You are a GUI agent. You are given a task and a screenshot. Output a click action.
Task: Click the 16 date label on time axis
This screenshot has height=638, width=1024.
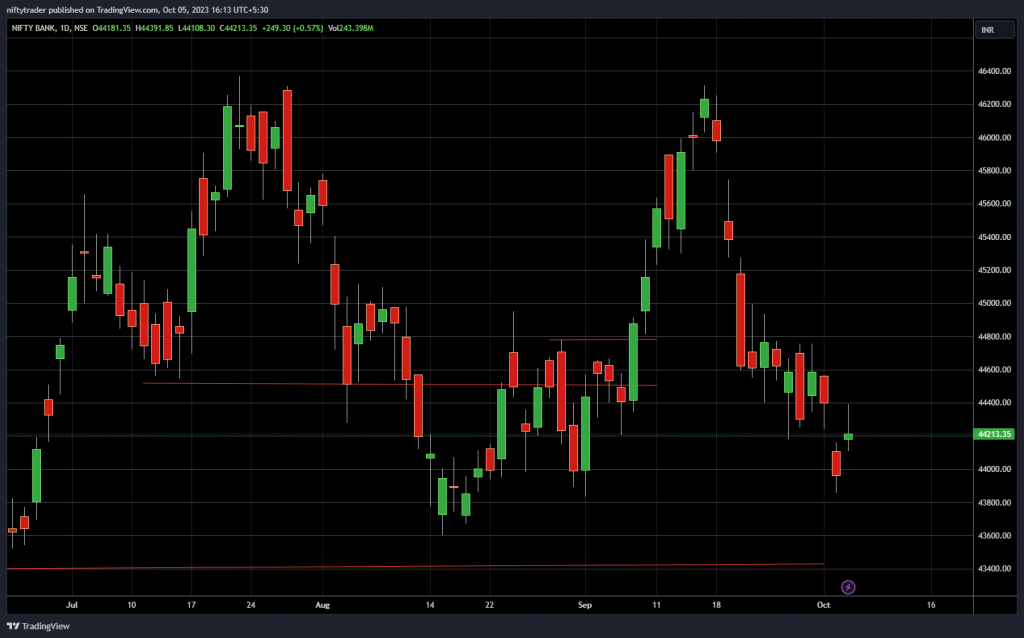(931, 605)
